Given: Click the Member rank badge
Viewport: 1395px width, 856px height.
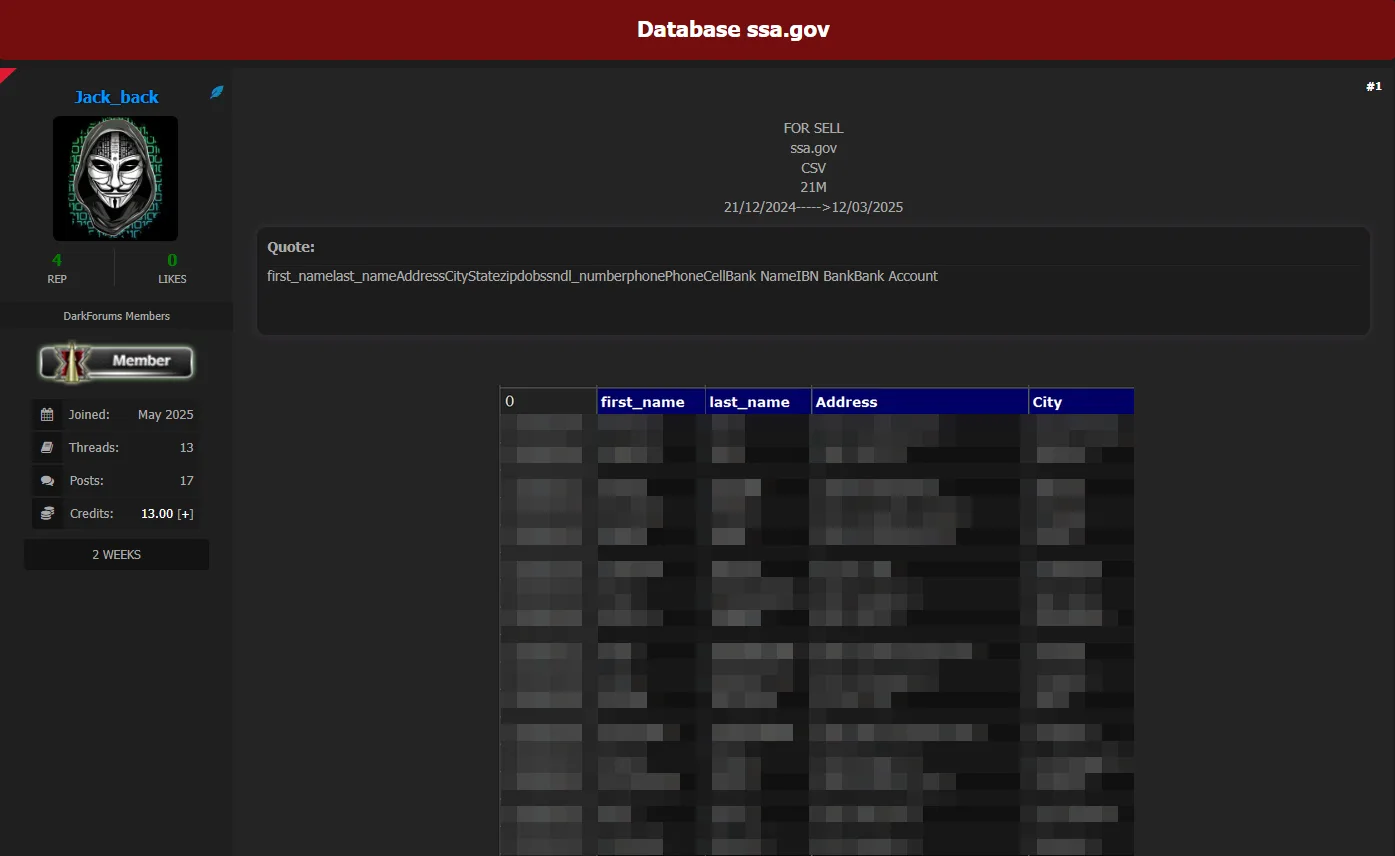Looking at the screenshot, I should click(x=116, y=361).
